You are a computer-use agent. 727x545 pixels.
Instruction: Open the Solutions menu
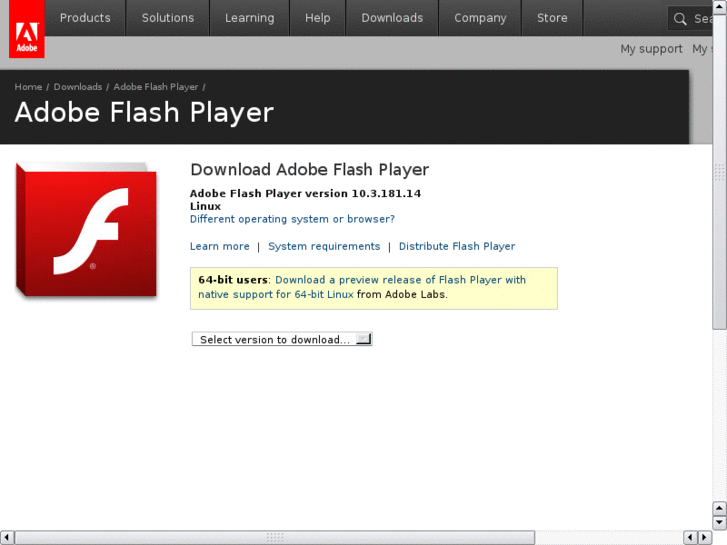168,18
